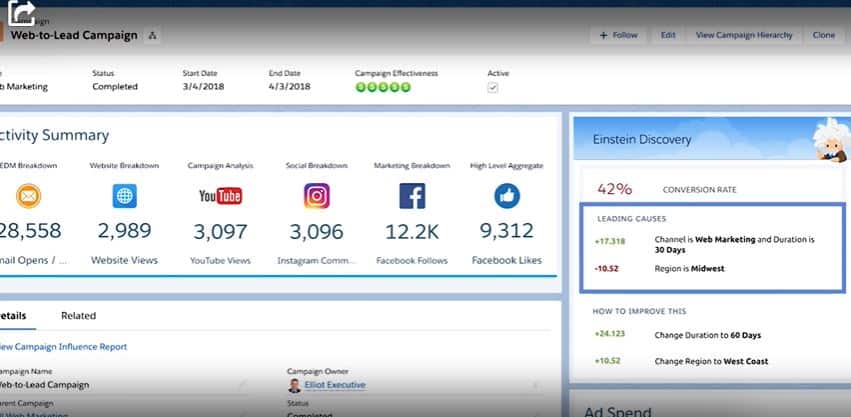Open View Campaign Hierarchy
The width and height of the screenshot is (851, 417).
pos(744,35)
